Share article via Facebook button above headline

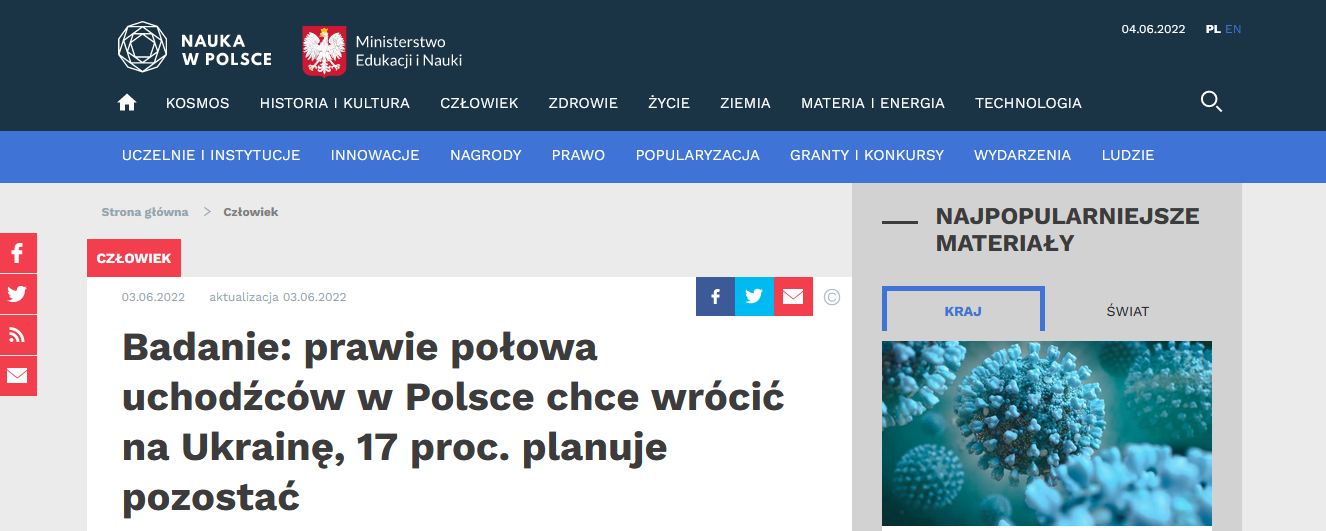[715, 296]
